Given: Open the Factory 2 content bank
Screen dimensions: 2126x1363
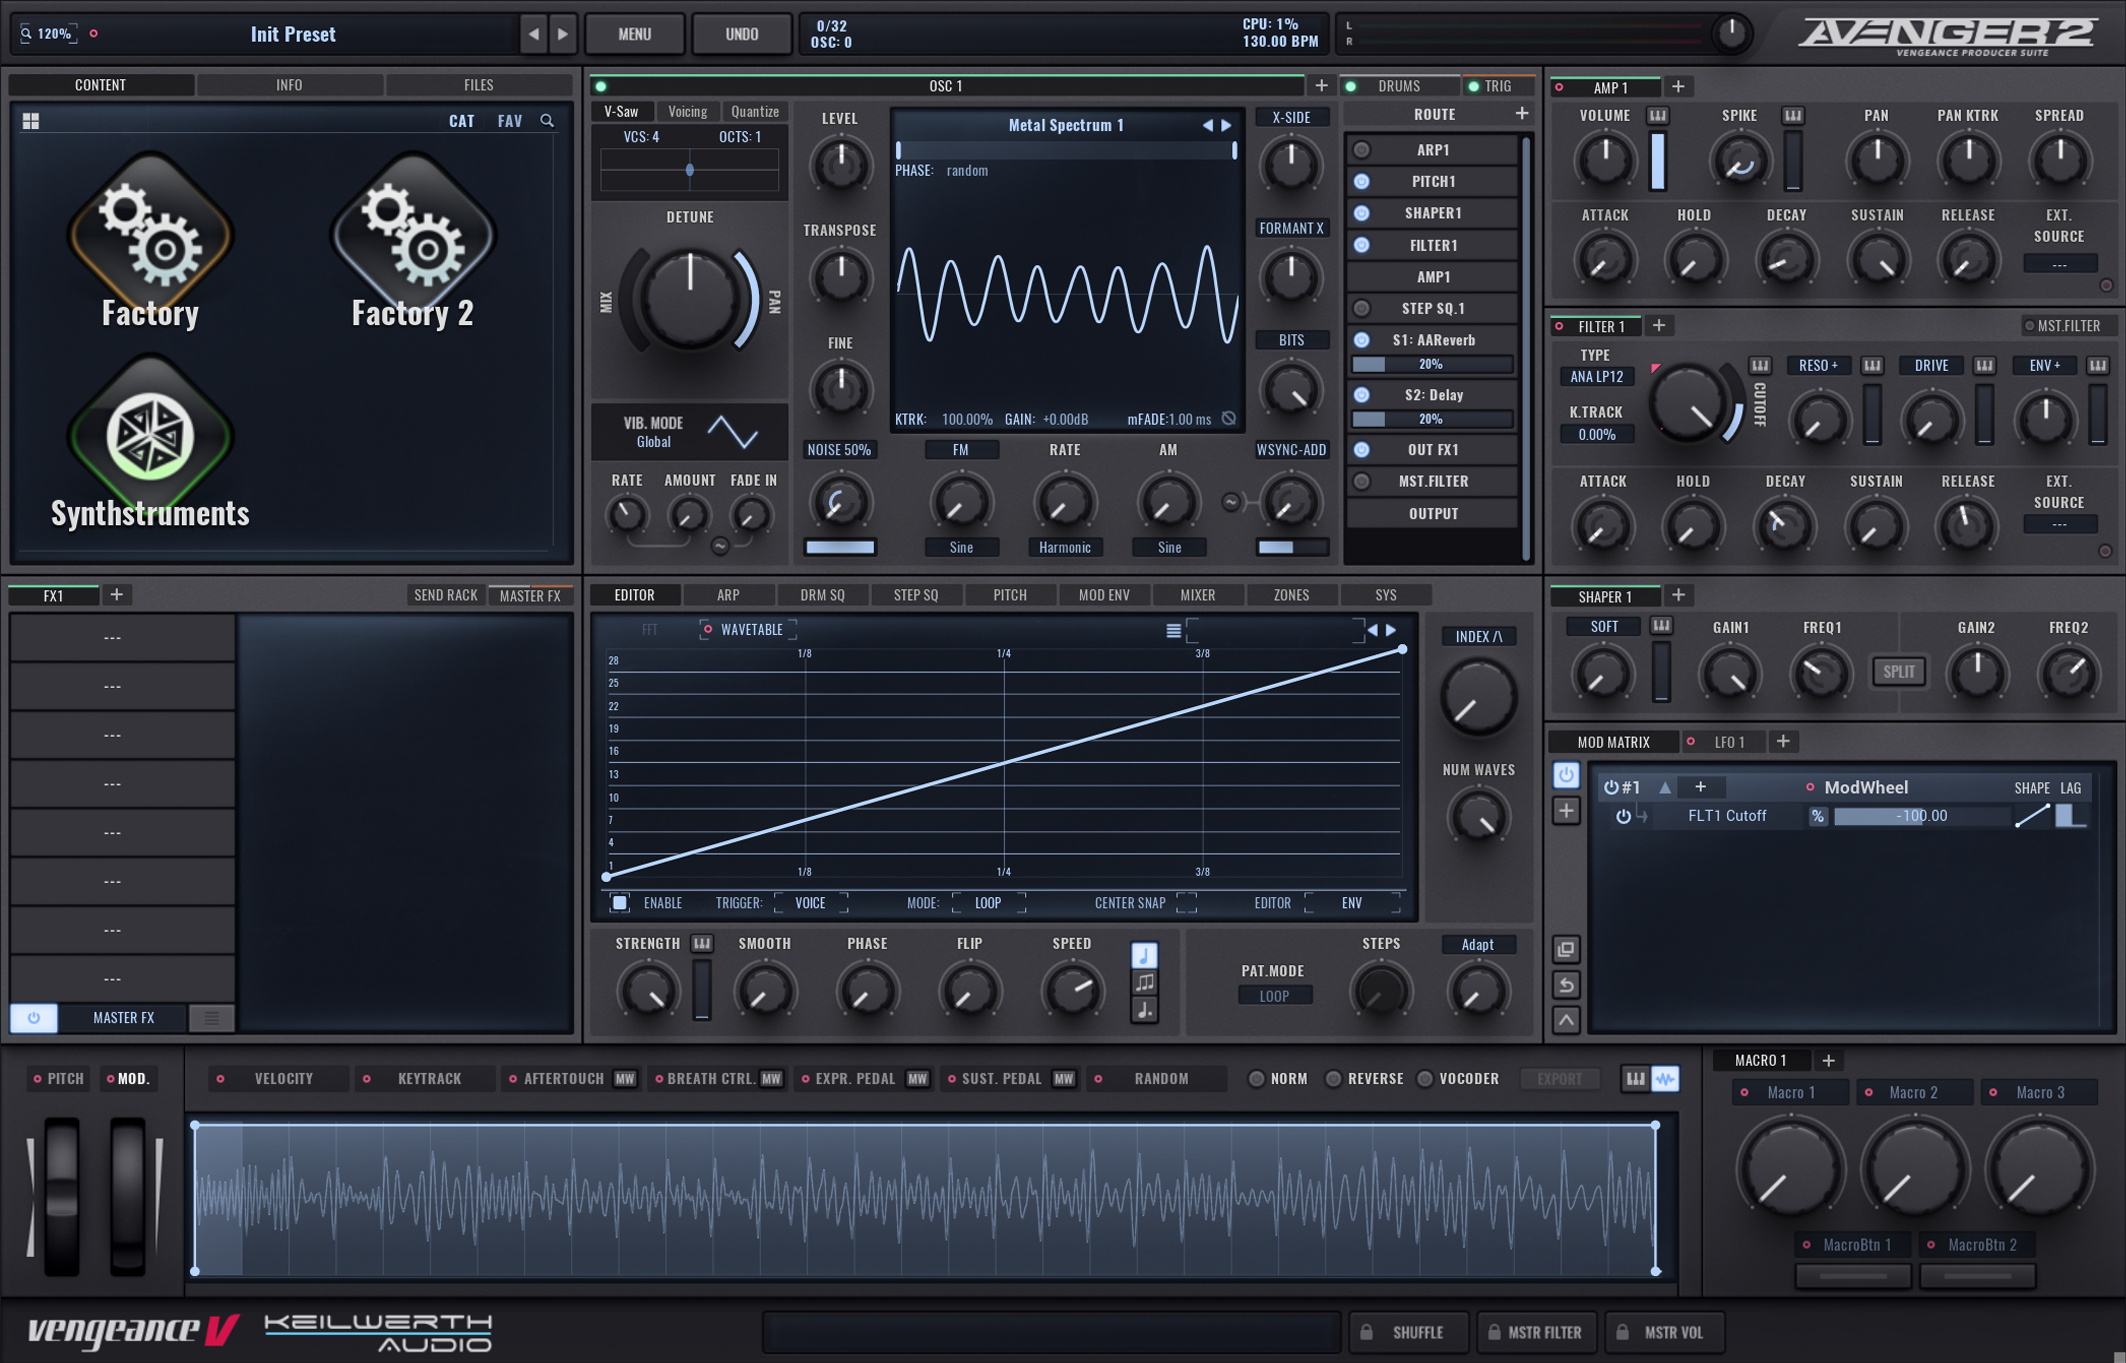Looking at the screenshot, I should point(412,240).
